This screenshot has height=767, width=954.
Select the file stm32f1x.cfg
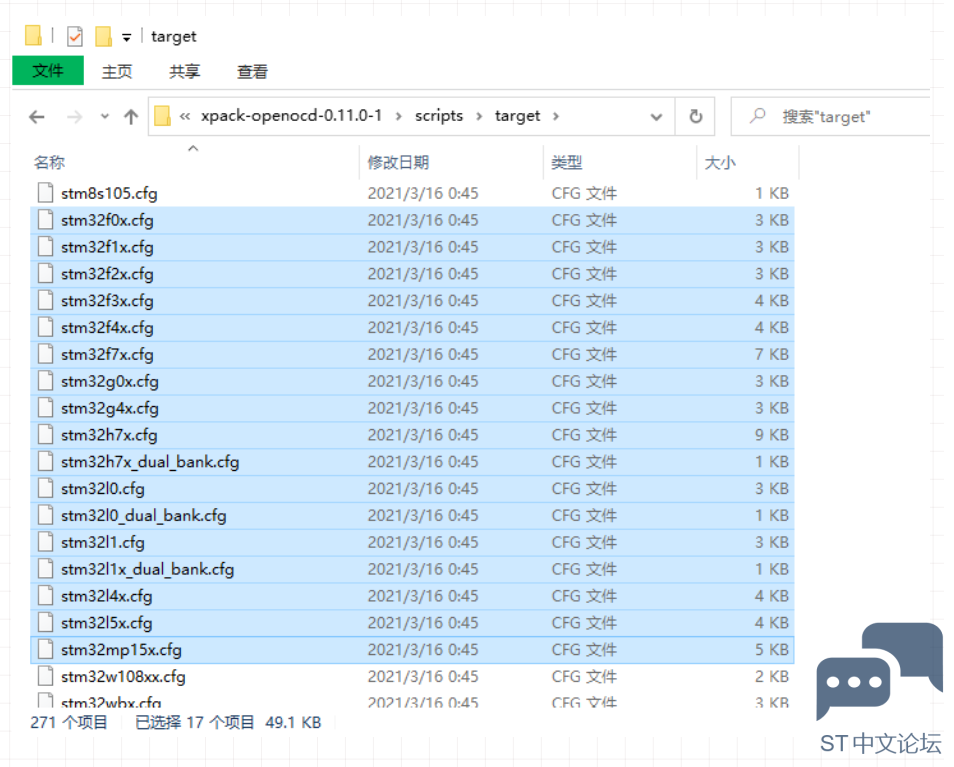(413, 247)
